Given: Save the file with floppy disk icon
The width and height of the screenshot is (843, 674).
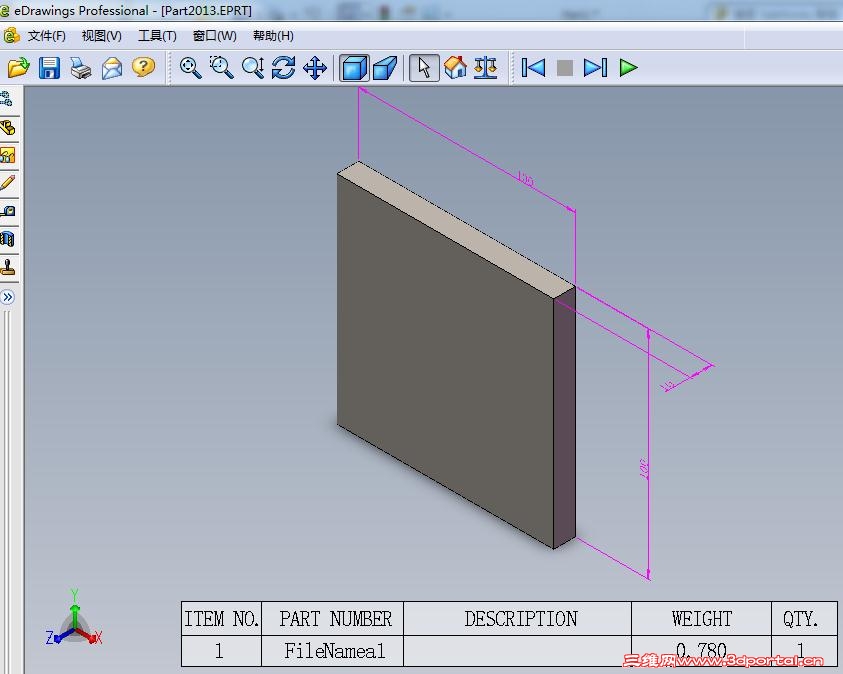Looking at the screenshot, I should click(x=49, y=68).
